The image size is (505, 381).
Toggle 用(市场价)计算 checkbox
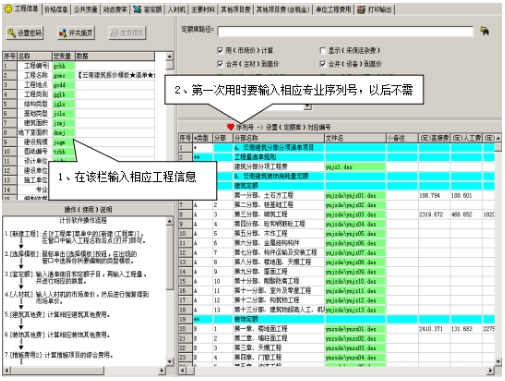point(220,50)
